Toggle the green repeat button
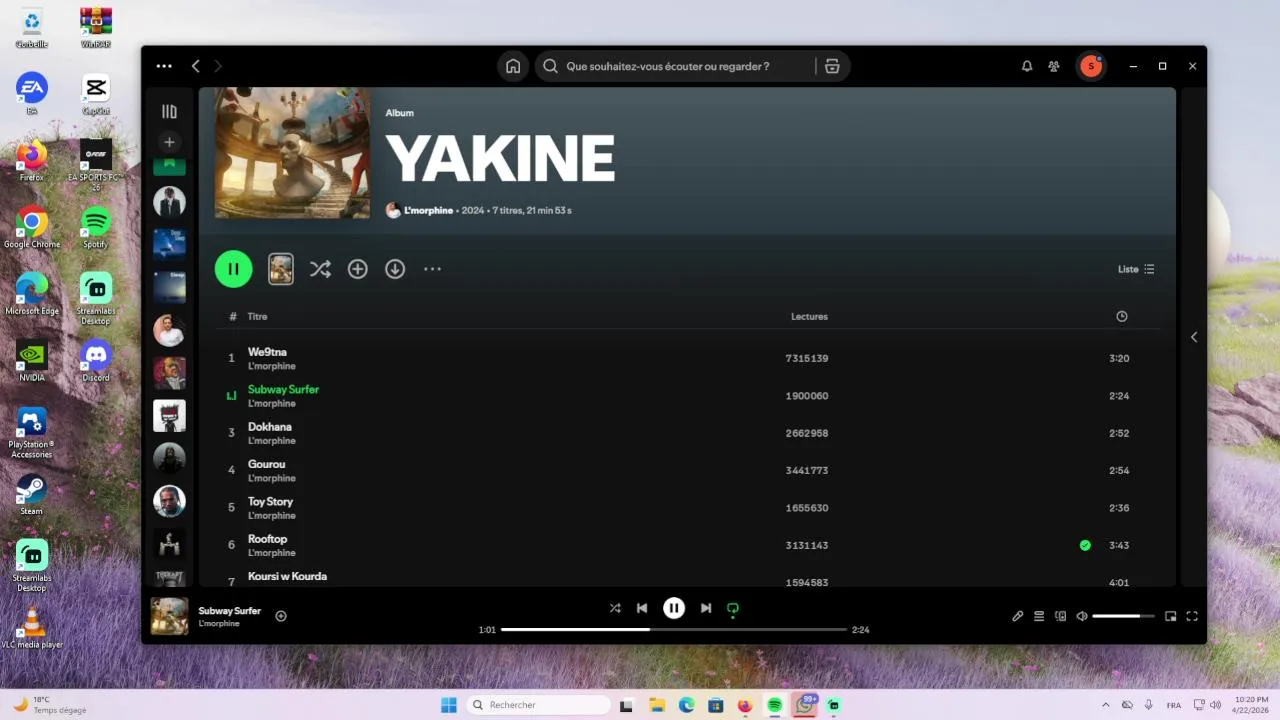This screenshot has width=1280, height=720. pos(733,608)
